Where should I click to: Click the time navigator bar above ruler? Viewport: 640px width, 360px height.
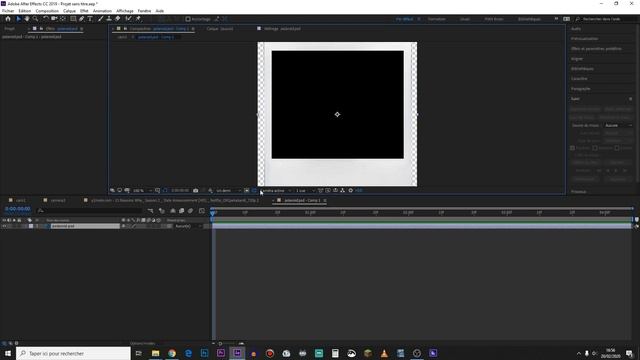point(422,208)
